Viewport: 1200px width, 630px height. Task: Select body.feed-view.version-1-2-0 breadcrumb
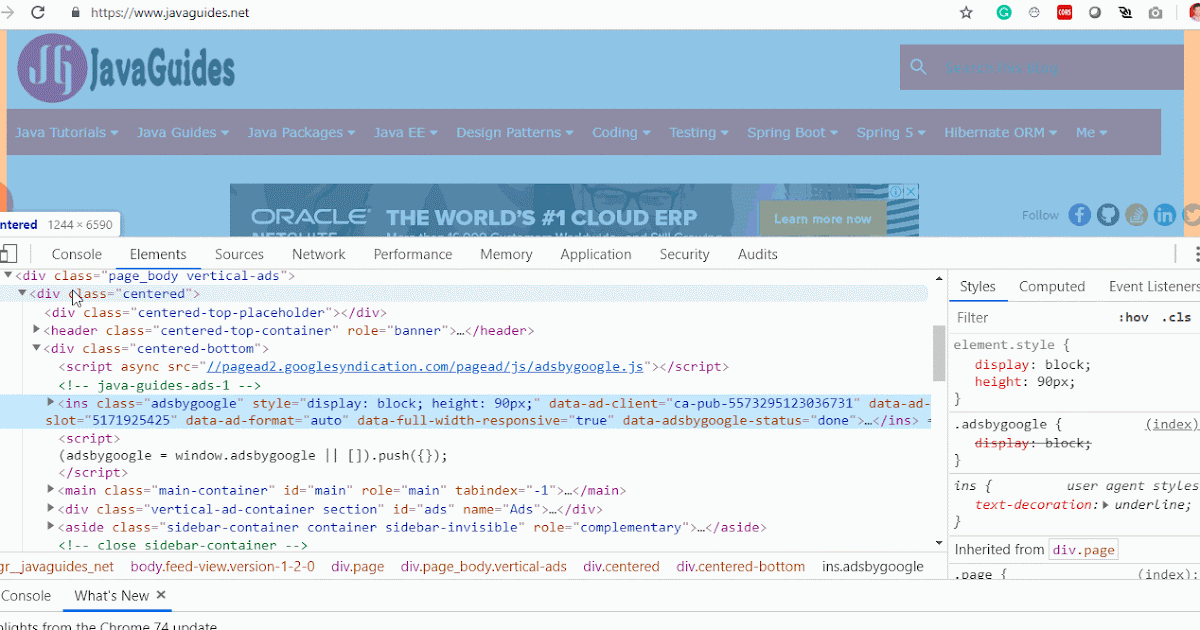pos(222,566)
